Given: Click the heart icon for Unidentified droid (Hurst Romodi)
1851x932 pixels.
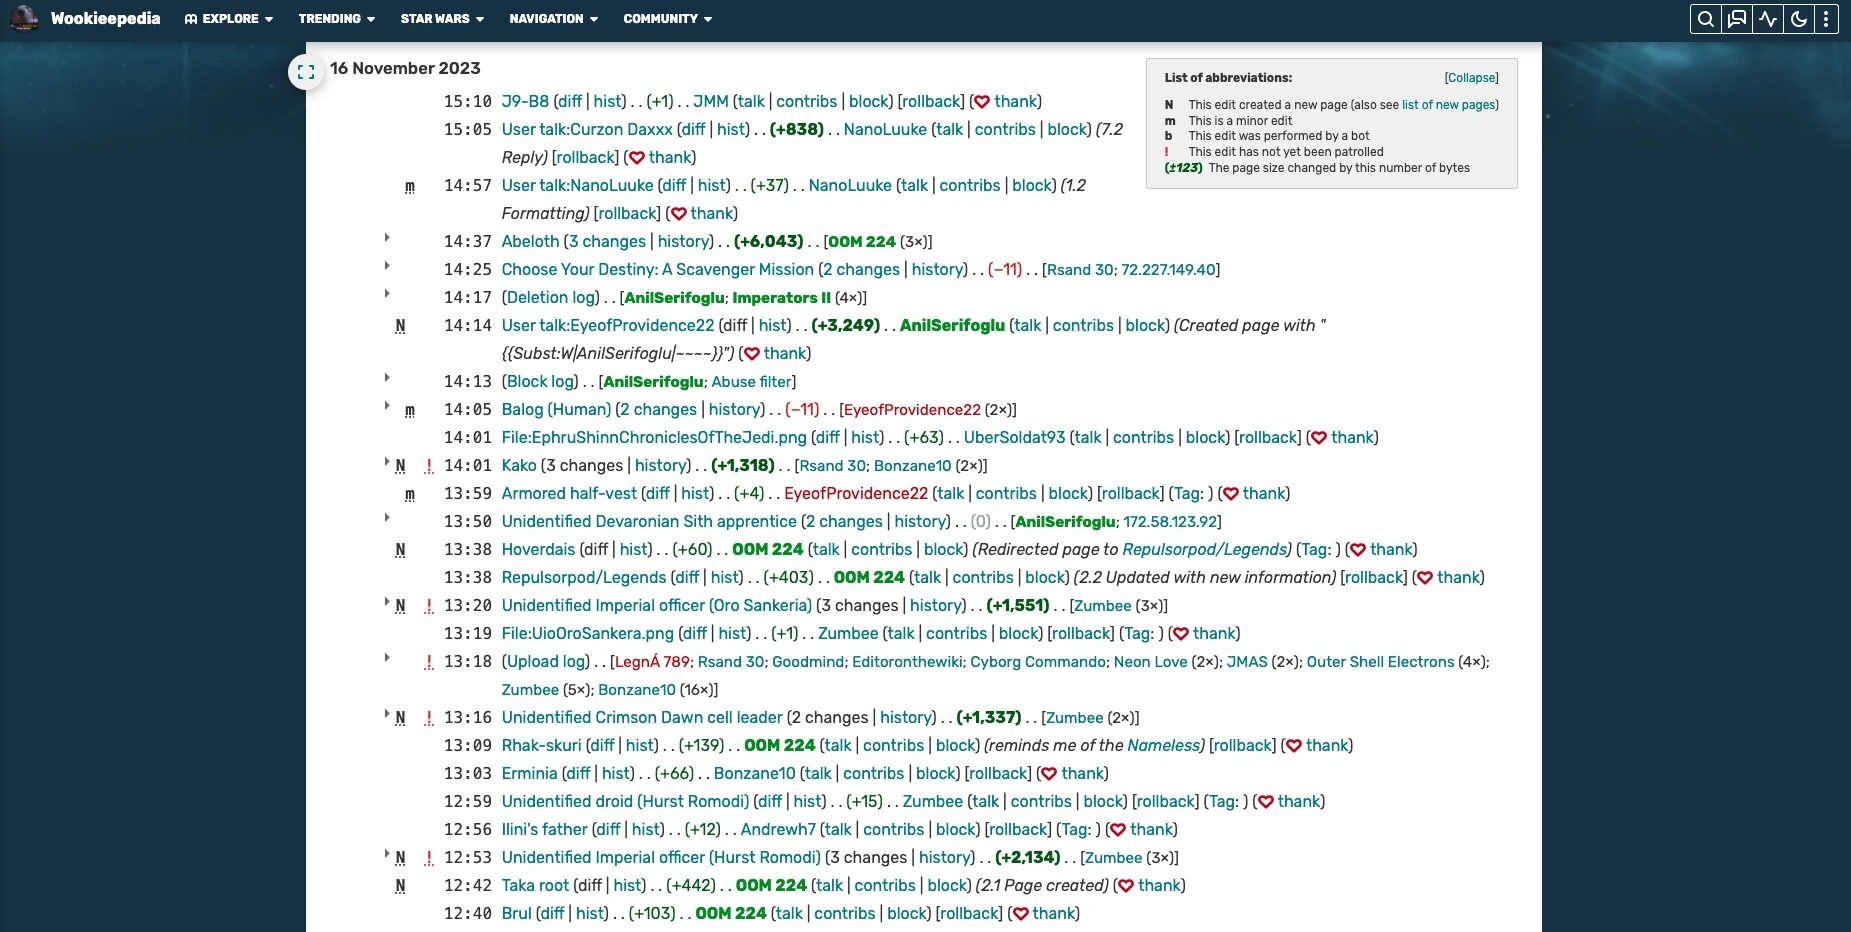Looking at the screenshot, I should point(1265,802).
